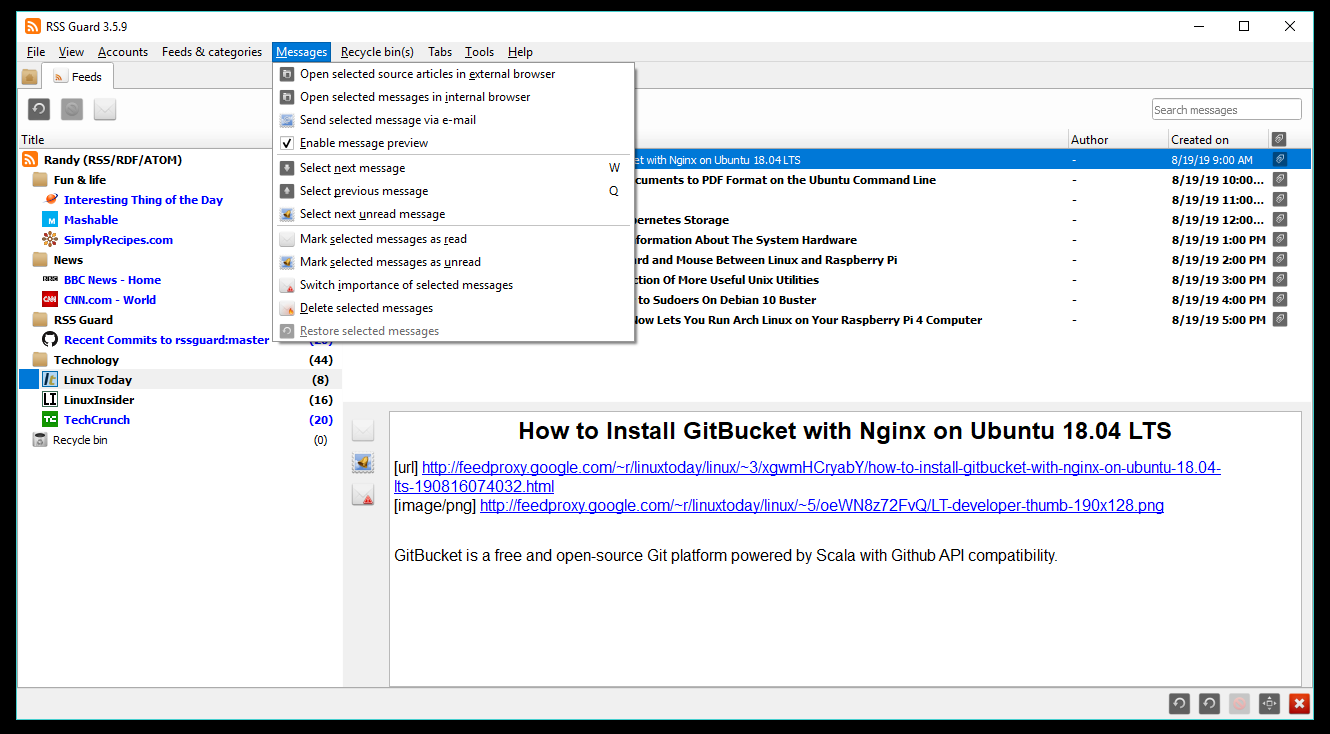
Task: Click the greyed-out stop icon in the feeds toolbar
Action: tap(72, 110)
